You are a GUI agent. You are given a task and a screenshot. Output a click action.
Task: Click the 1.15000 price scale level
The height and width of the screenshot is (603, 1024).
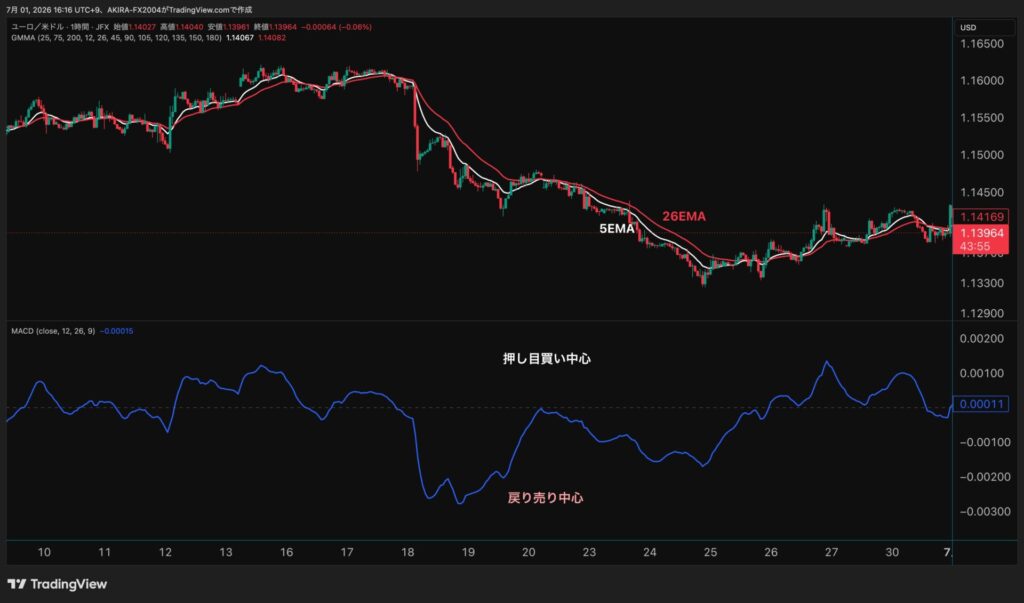coord(982,155)
